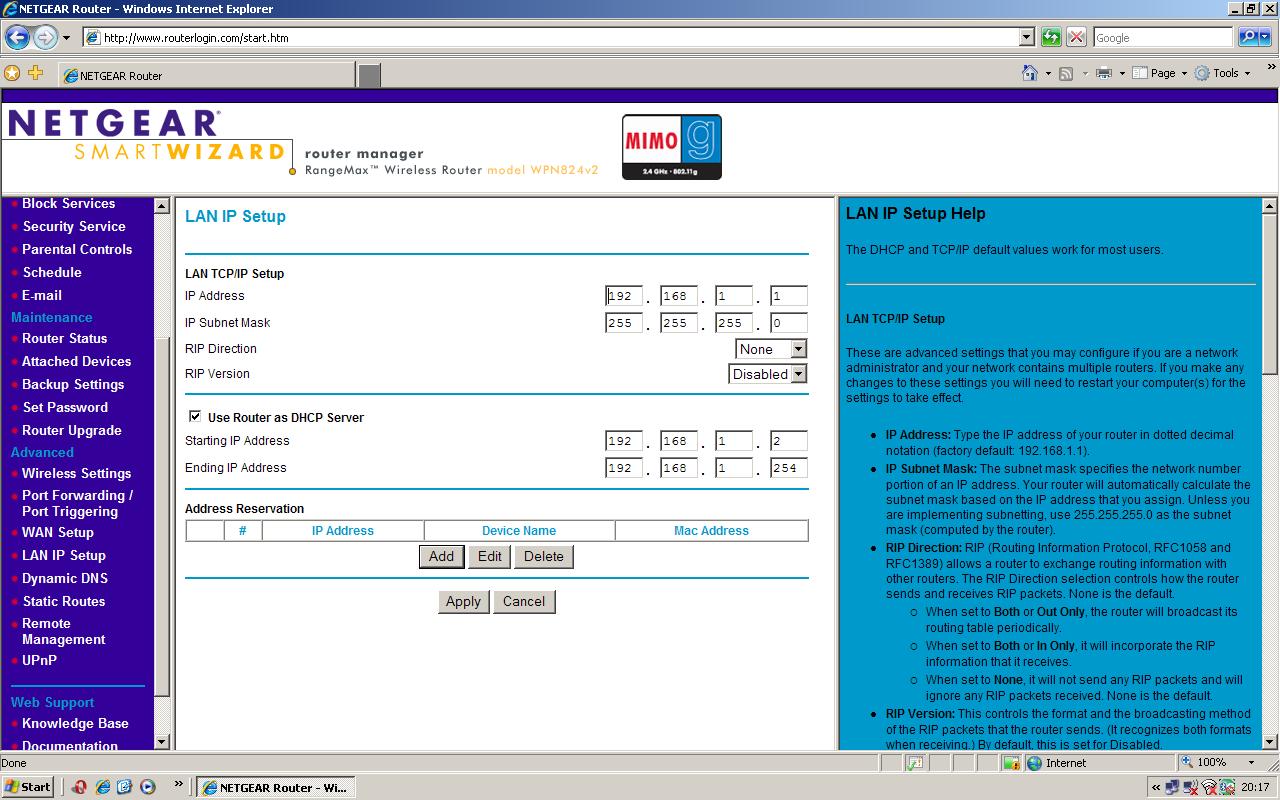Cancel the LAN IP changes
Viewport: 1280px width, 800px height.
[x=524, y=602]
